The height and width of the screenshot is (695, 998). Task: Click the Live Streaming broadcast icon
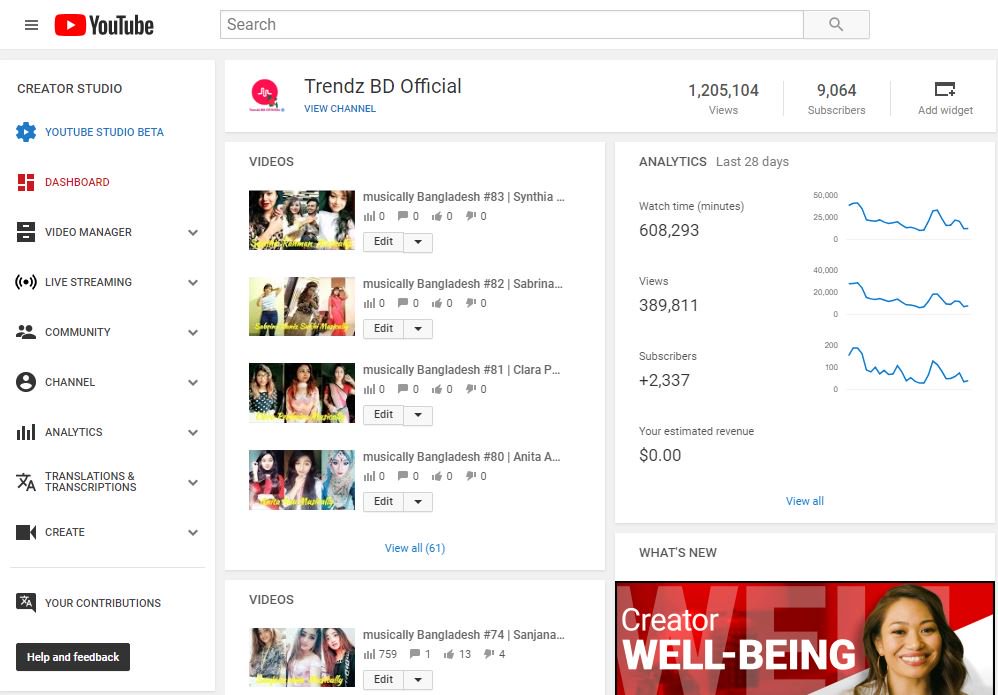[x=26, y=282]
